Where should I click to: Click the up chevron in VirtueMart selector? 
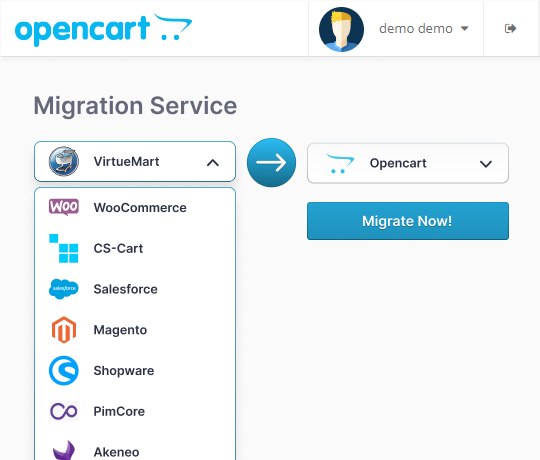point(213,163)
